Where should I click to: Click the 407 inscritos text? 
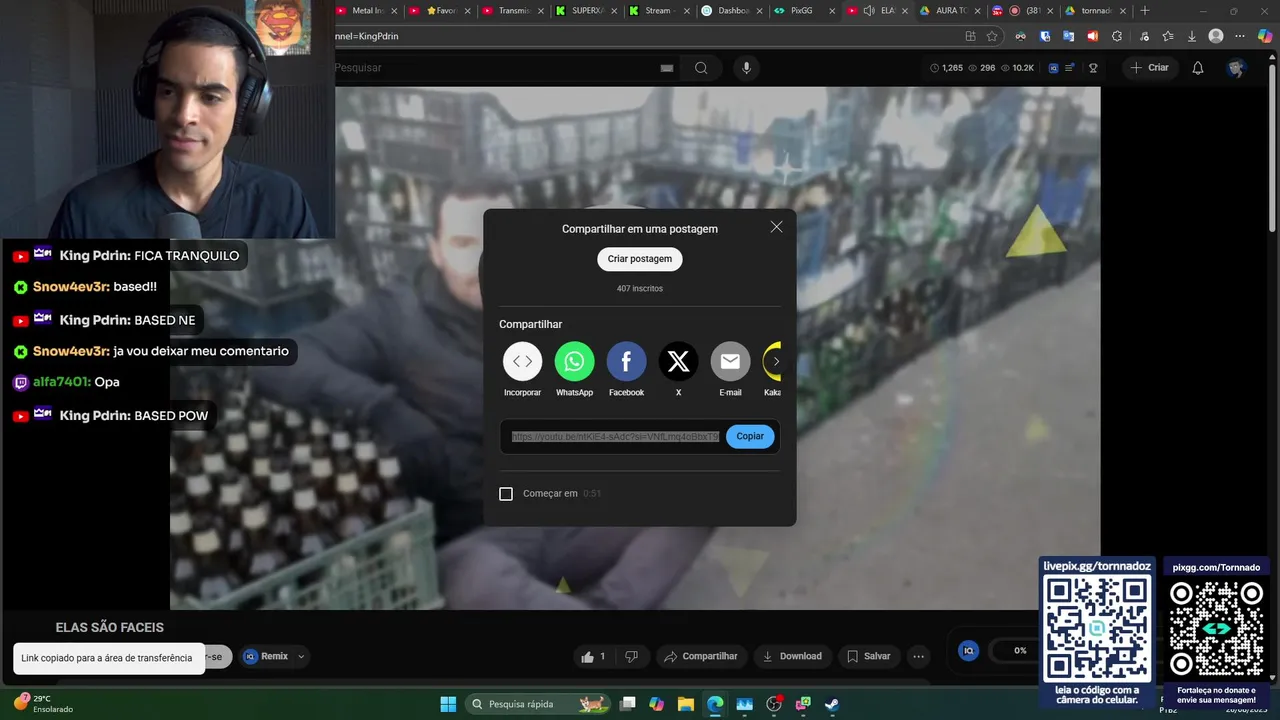pos(640,288)
